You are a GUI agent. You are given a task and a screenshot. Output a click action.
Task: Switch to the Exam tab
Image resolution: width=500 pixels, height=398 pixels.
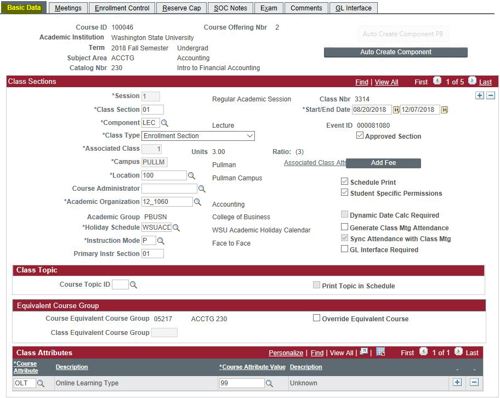tap(269, 8)
